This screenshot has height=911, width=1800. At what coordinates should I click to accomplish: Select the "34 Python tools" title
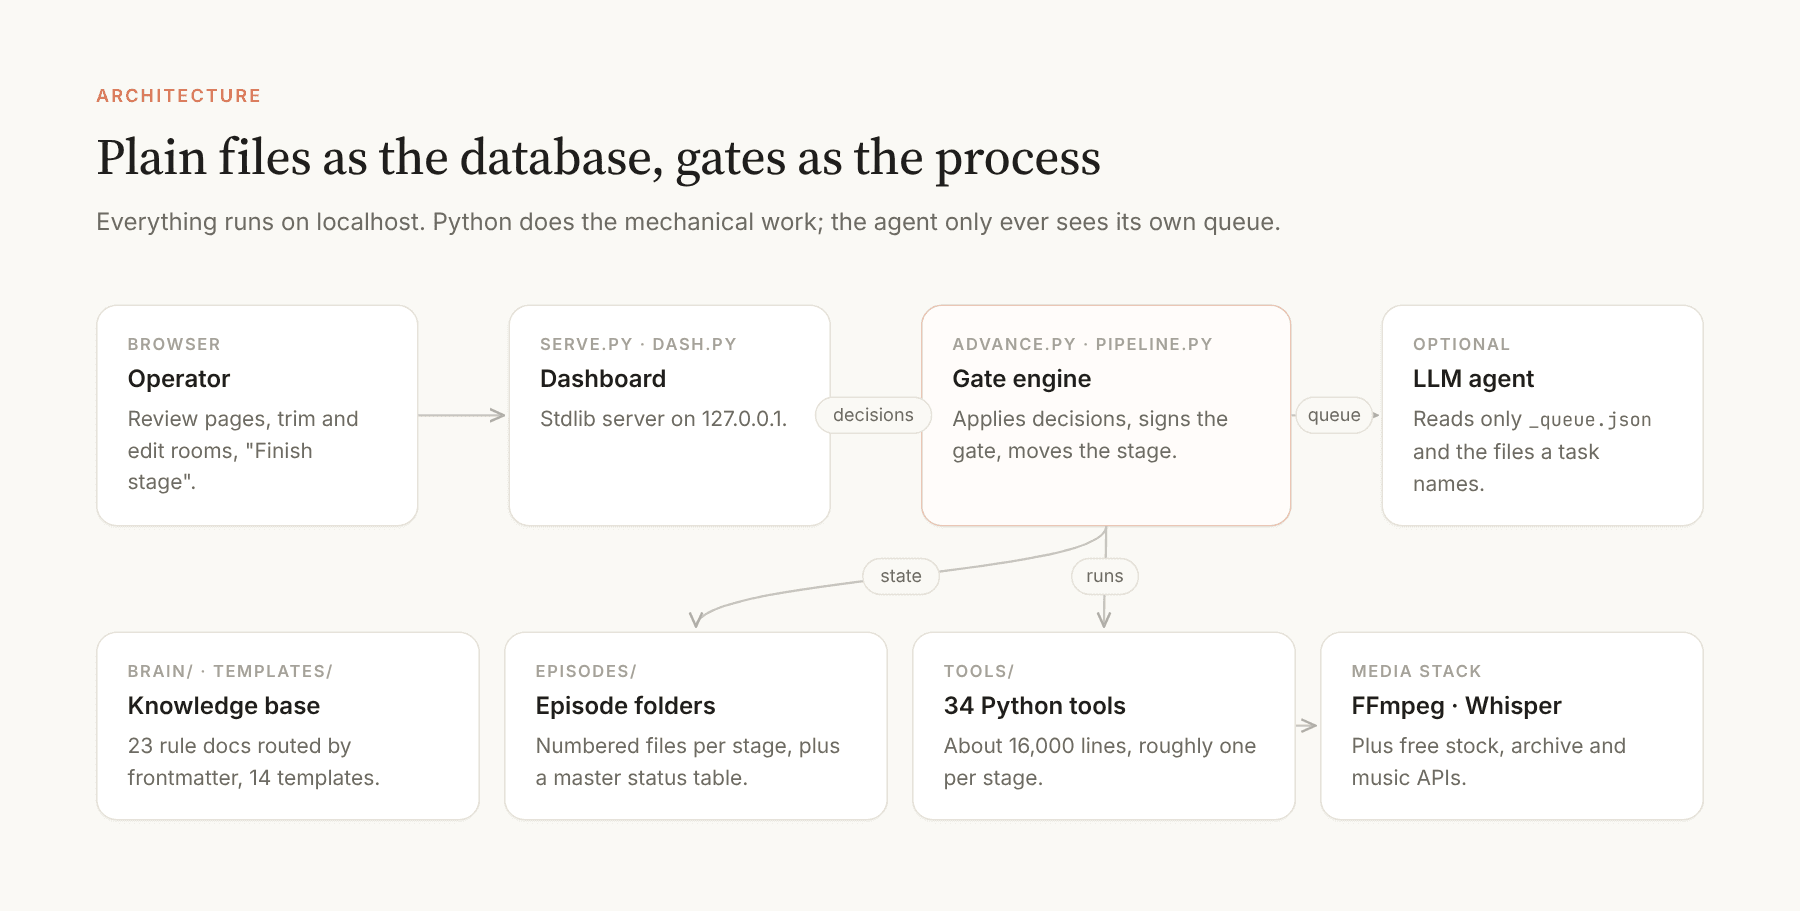point(1034,706)
